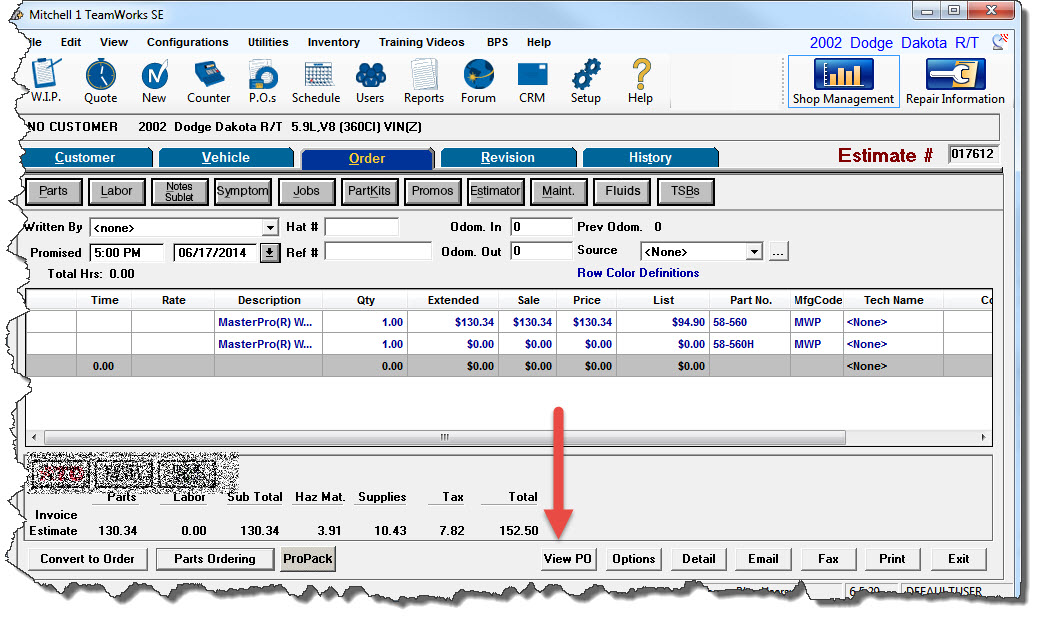Viewport: 1037px width, 623px height.
Task: Switch to the Customer tab
Action: tap(86, 157)
